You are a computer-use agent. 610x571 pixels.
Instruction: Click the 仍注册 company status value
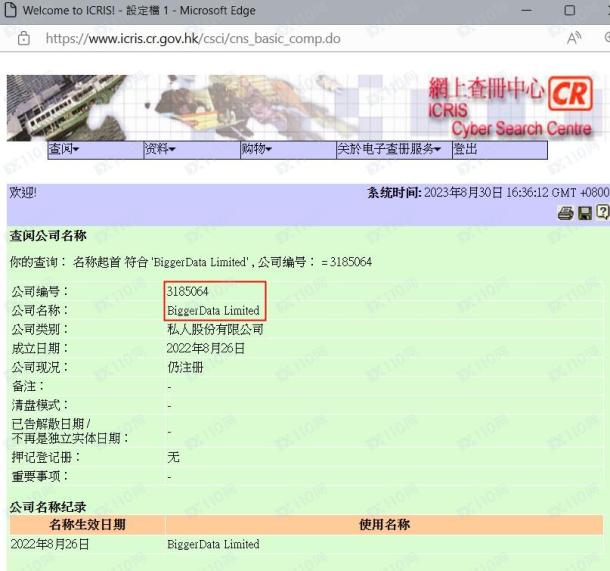tap(185, 367)
